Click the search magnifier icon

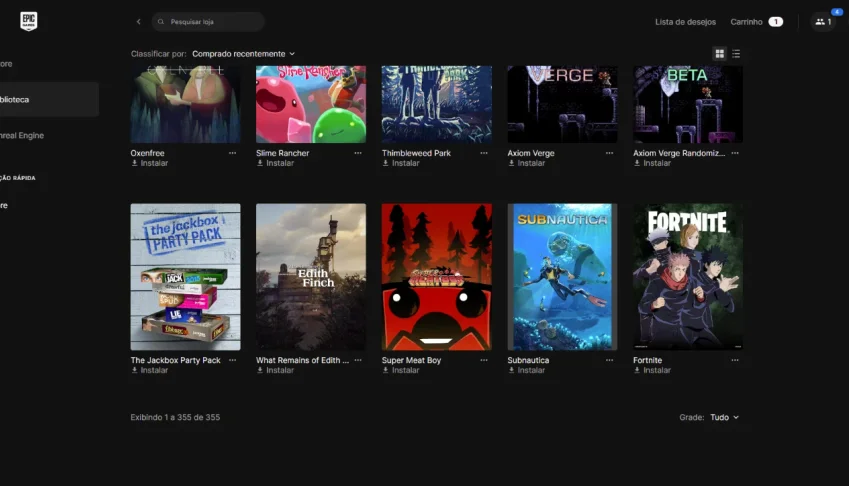161,22
